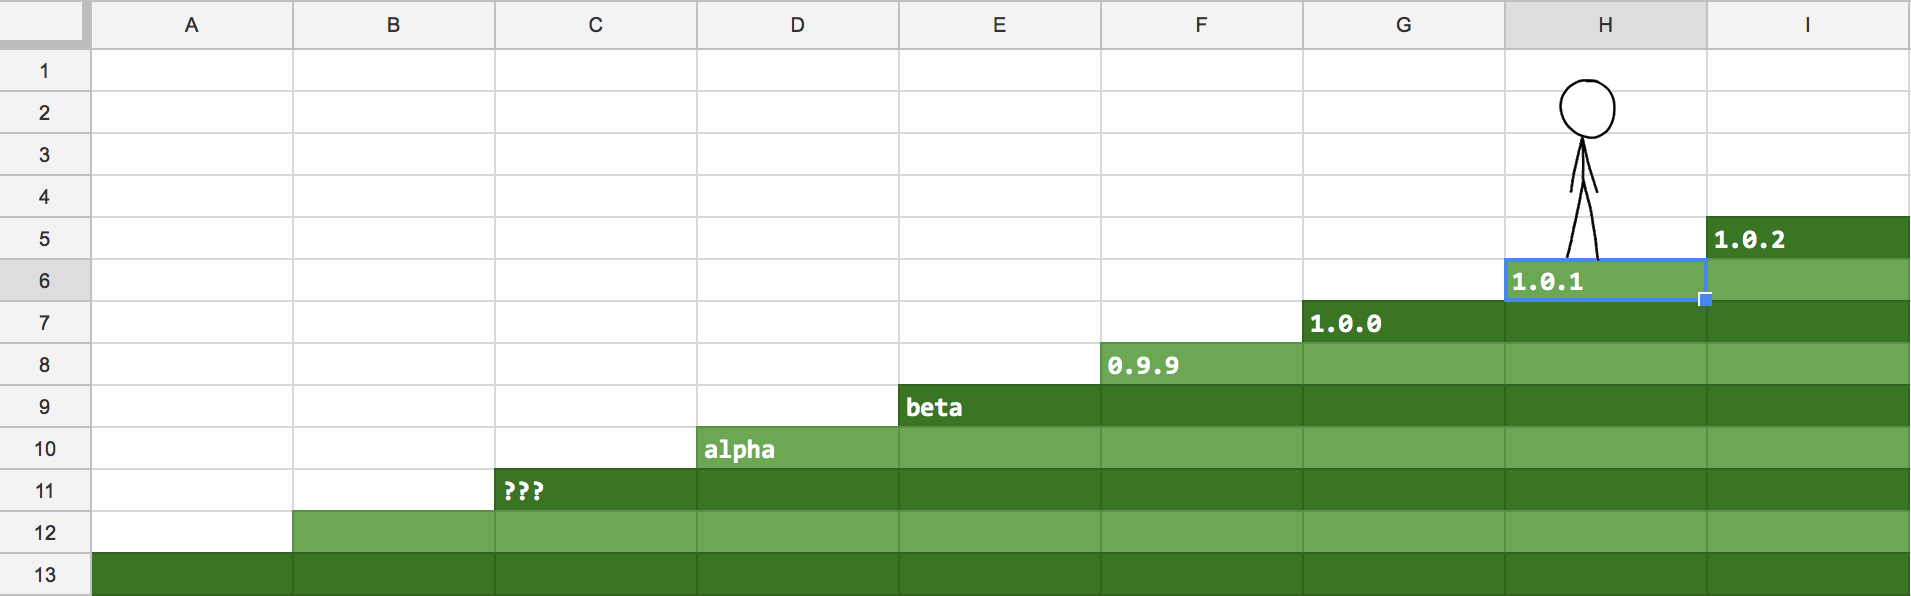The height and width of the screenshot is (596, 1911).
Task: Select the cell labeled 1.0.1
Action: point(1605,281)
